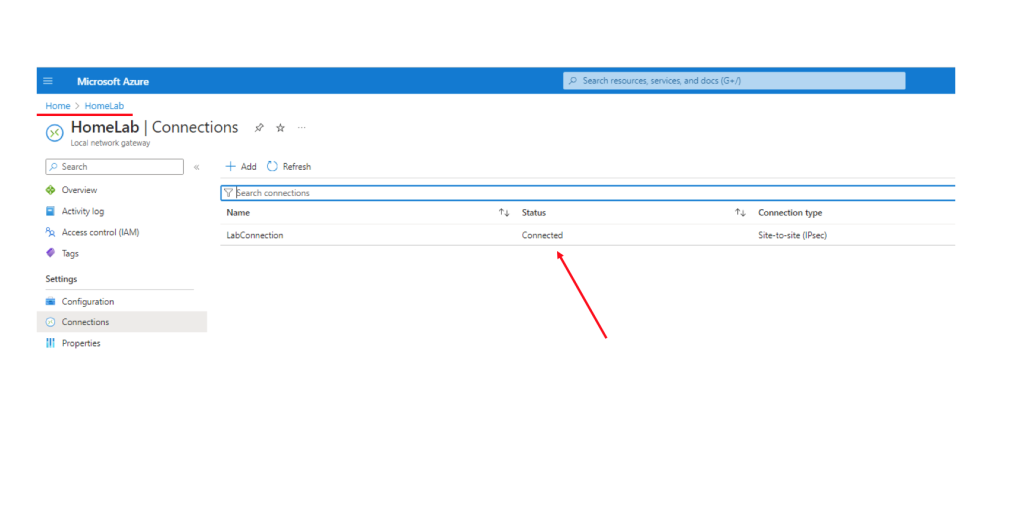Viewport: 1024px width, 521px height.
Task: Open Overview in the left menu
Action: pyautogui.click(x=79, y=190)
